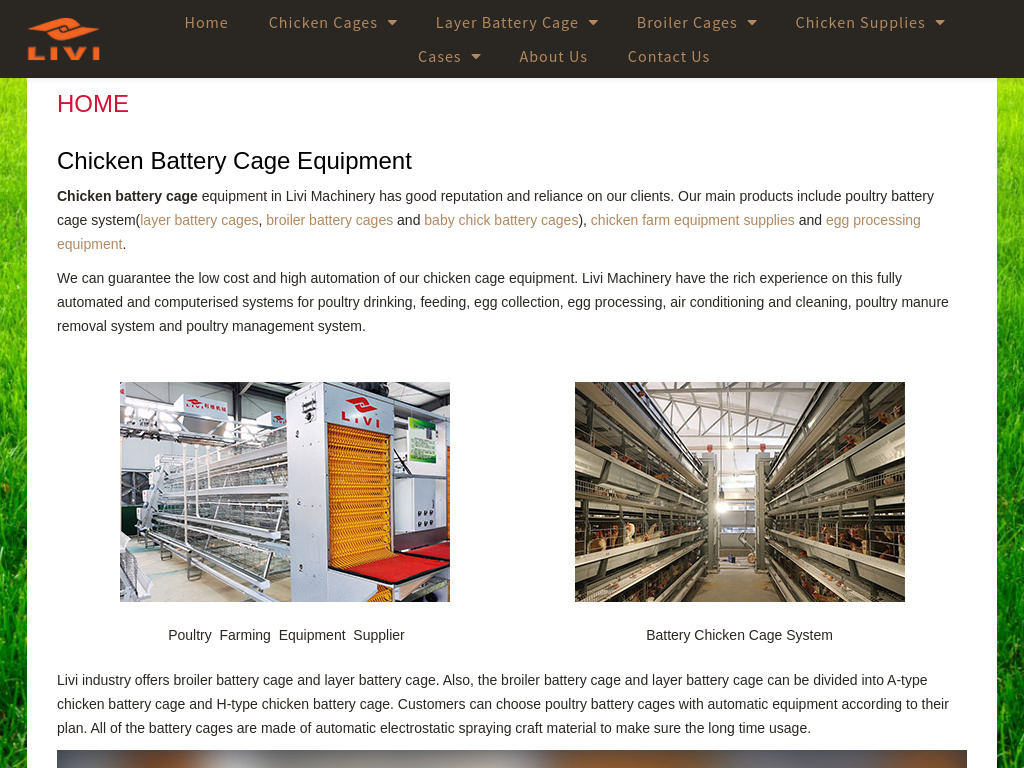Viewport: 1024px width, 768px height.
Task: Go to the About Us page
Action: click(x=553, y=57)
